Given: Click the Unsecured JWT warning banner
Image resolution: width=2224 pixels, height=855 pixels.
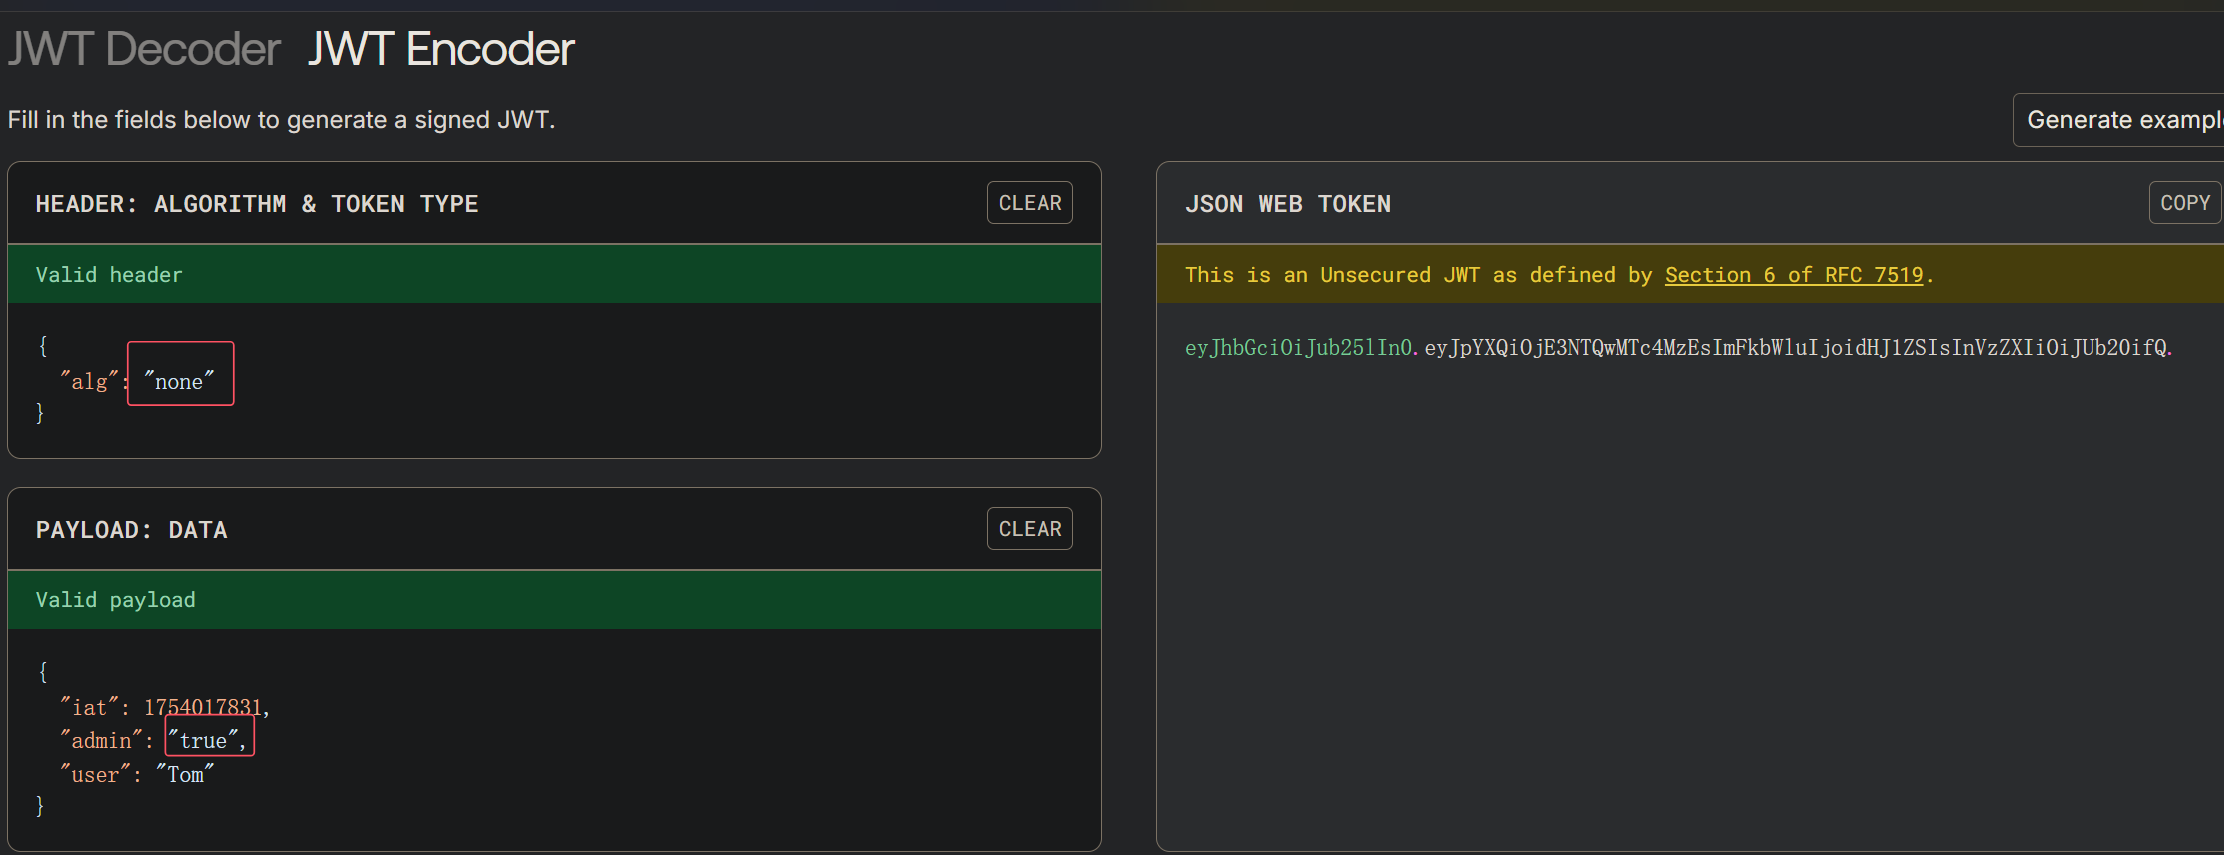Looking at the screenshot, I should (x=1690, y=274).
